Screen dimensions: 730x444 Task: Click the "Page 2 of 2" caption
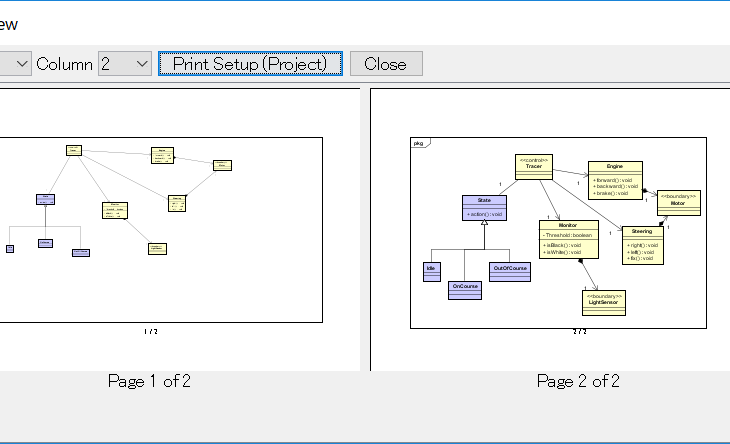pos(578,381)
